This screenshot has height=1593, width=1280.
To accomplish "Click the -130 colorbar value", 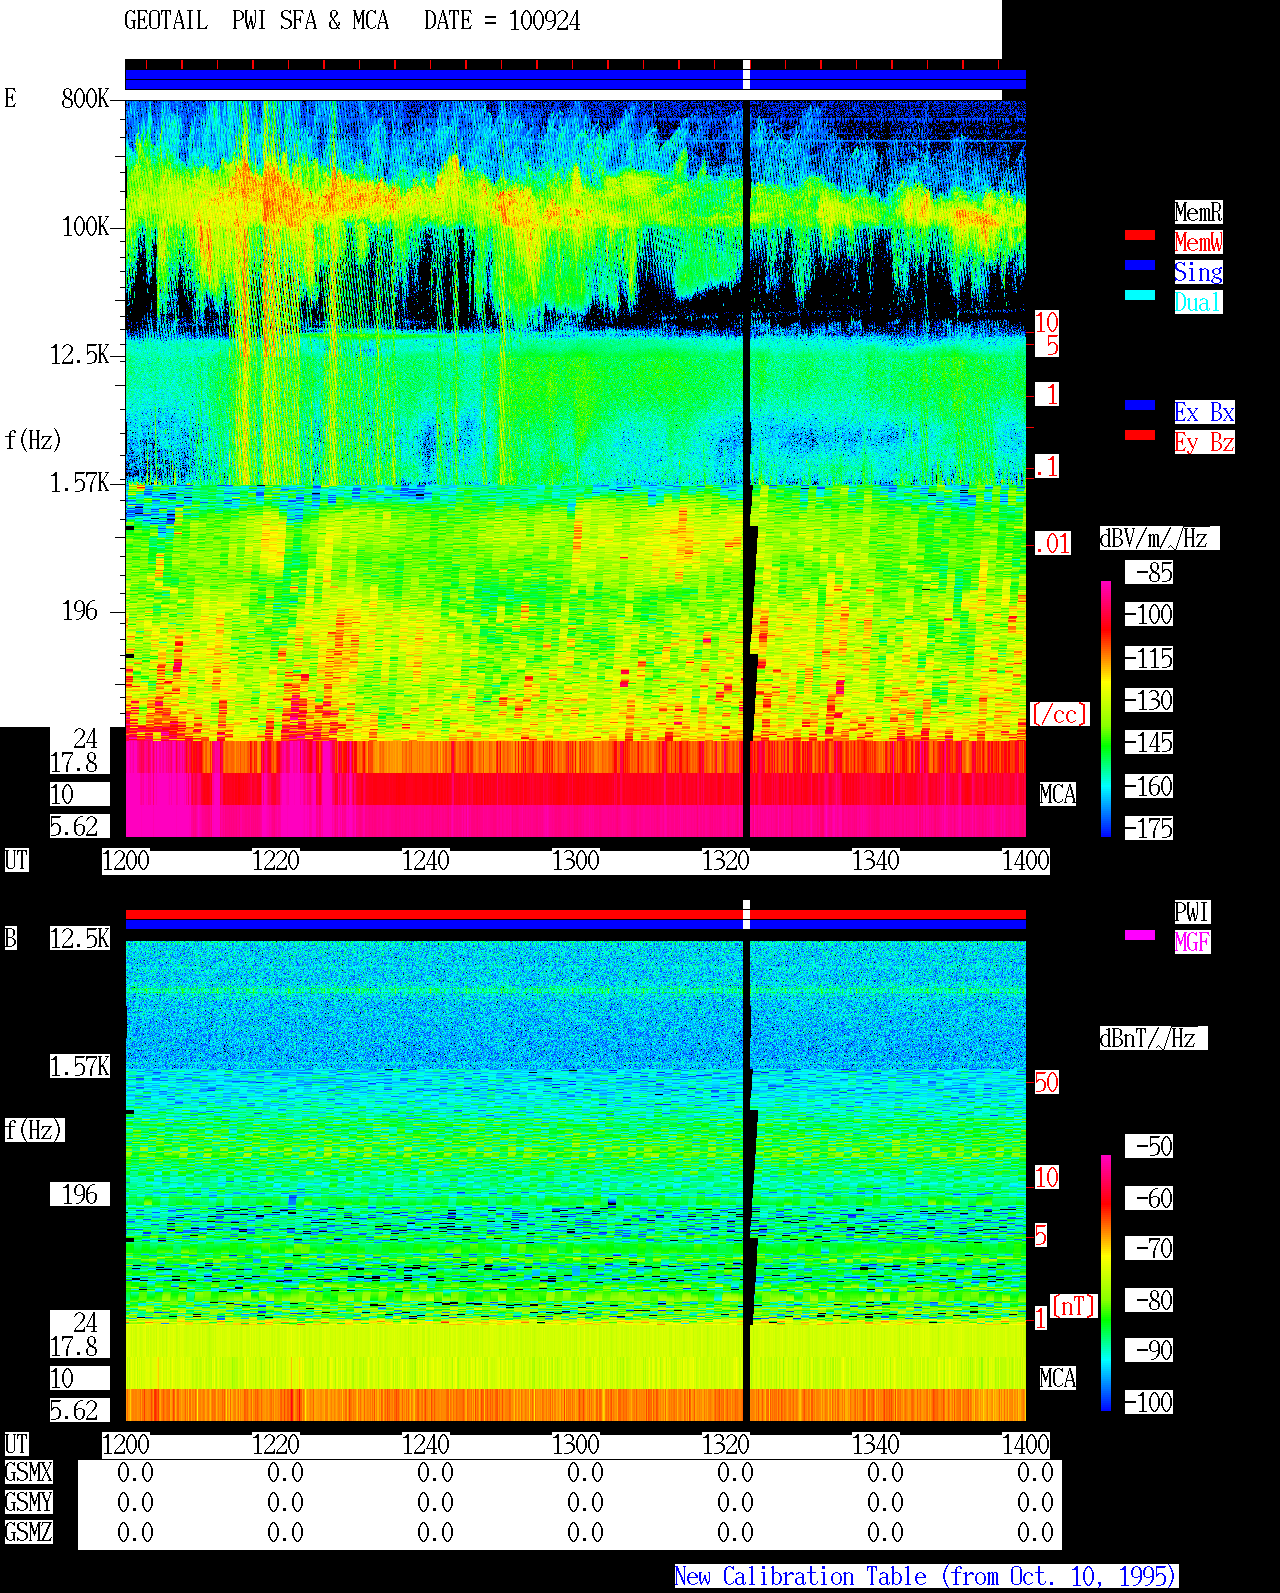I will pyautogui.click(x=1149, y=700).
